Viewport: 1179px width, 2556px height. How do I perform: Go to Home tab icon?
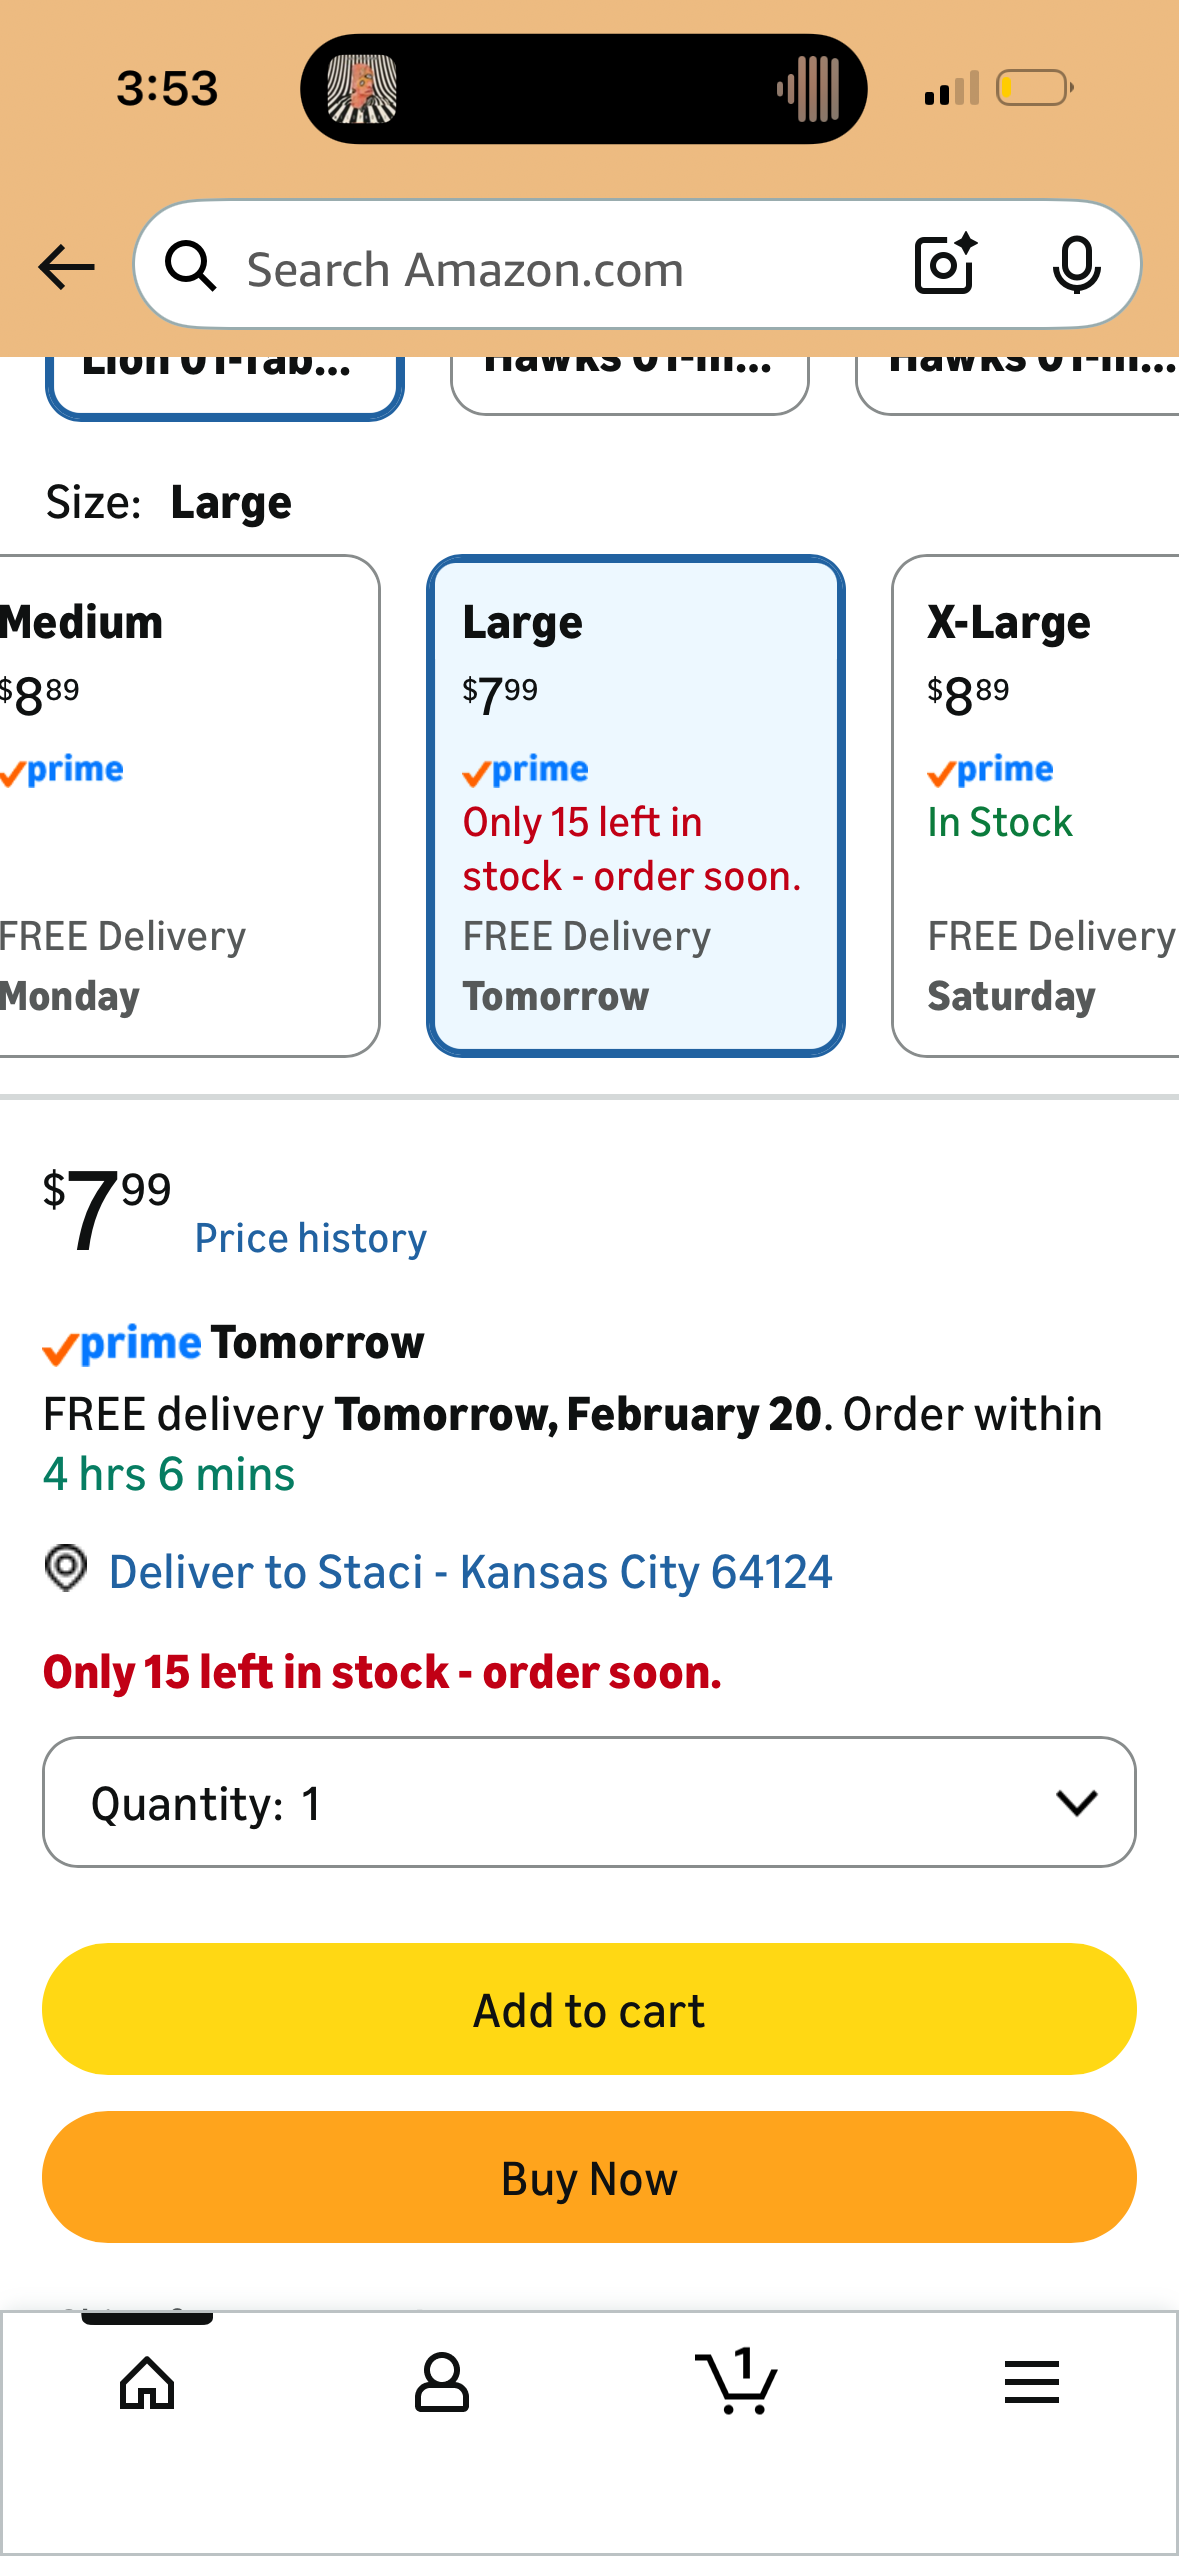tap(147, 2383)
